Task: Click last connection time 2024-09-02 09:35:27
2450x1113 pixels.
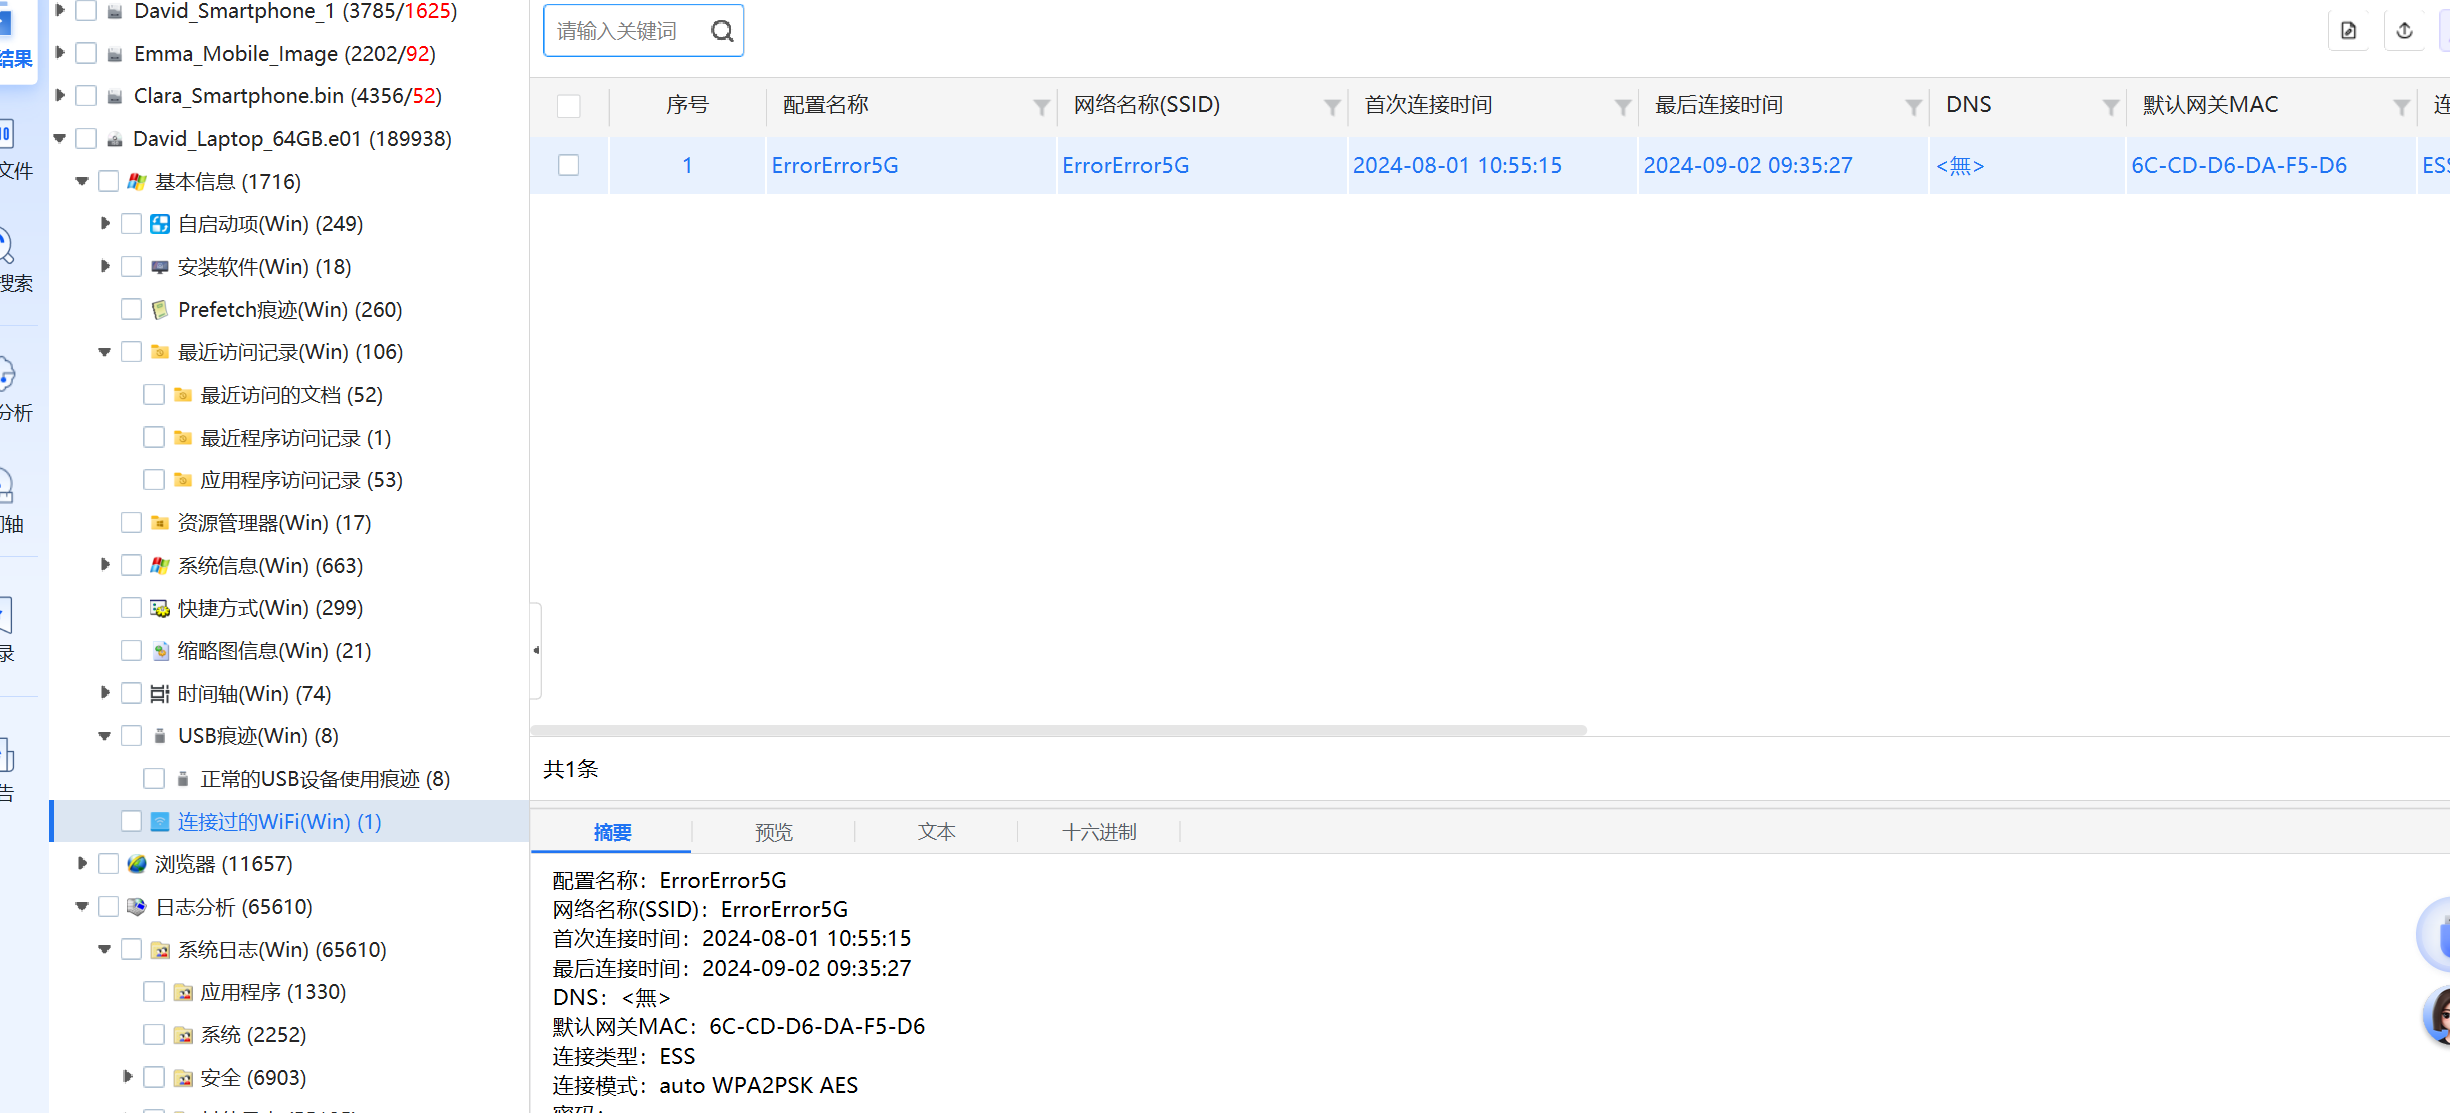Action: click(x=1748, y=166)
